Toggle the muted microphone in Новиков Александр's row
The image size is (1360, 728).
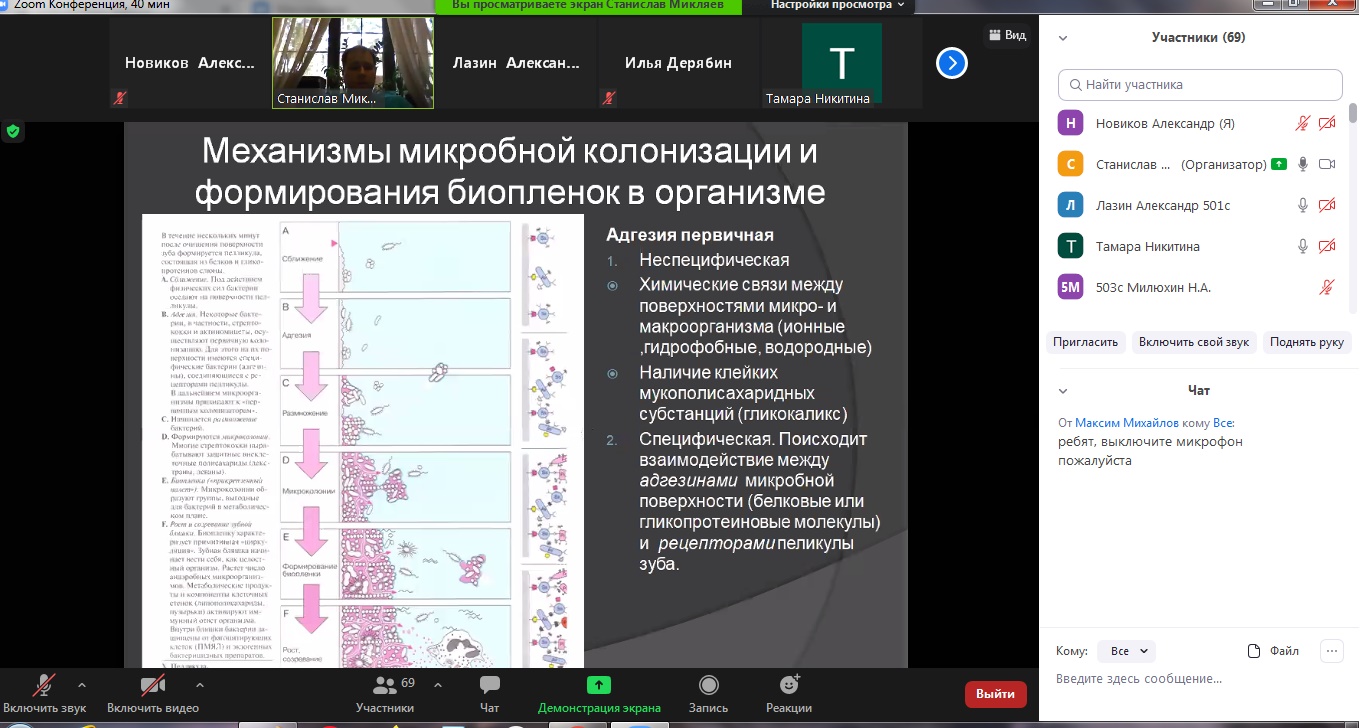(1302, 123)
